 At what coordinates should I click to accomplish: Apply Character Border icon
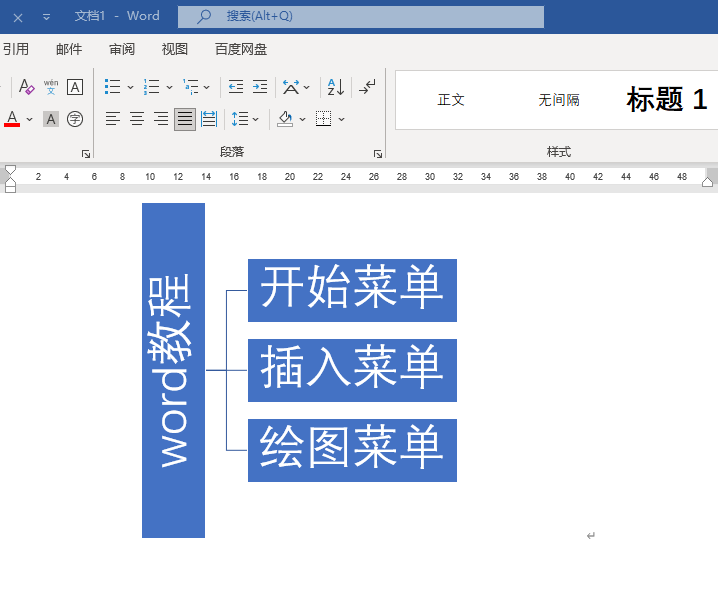[x=75, y=87]
